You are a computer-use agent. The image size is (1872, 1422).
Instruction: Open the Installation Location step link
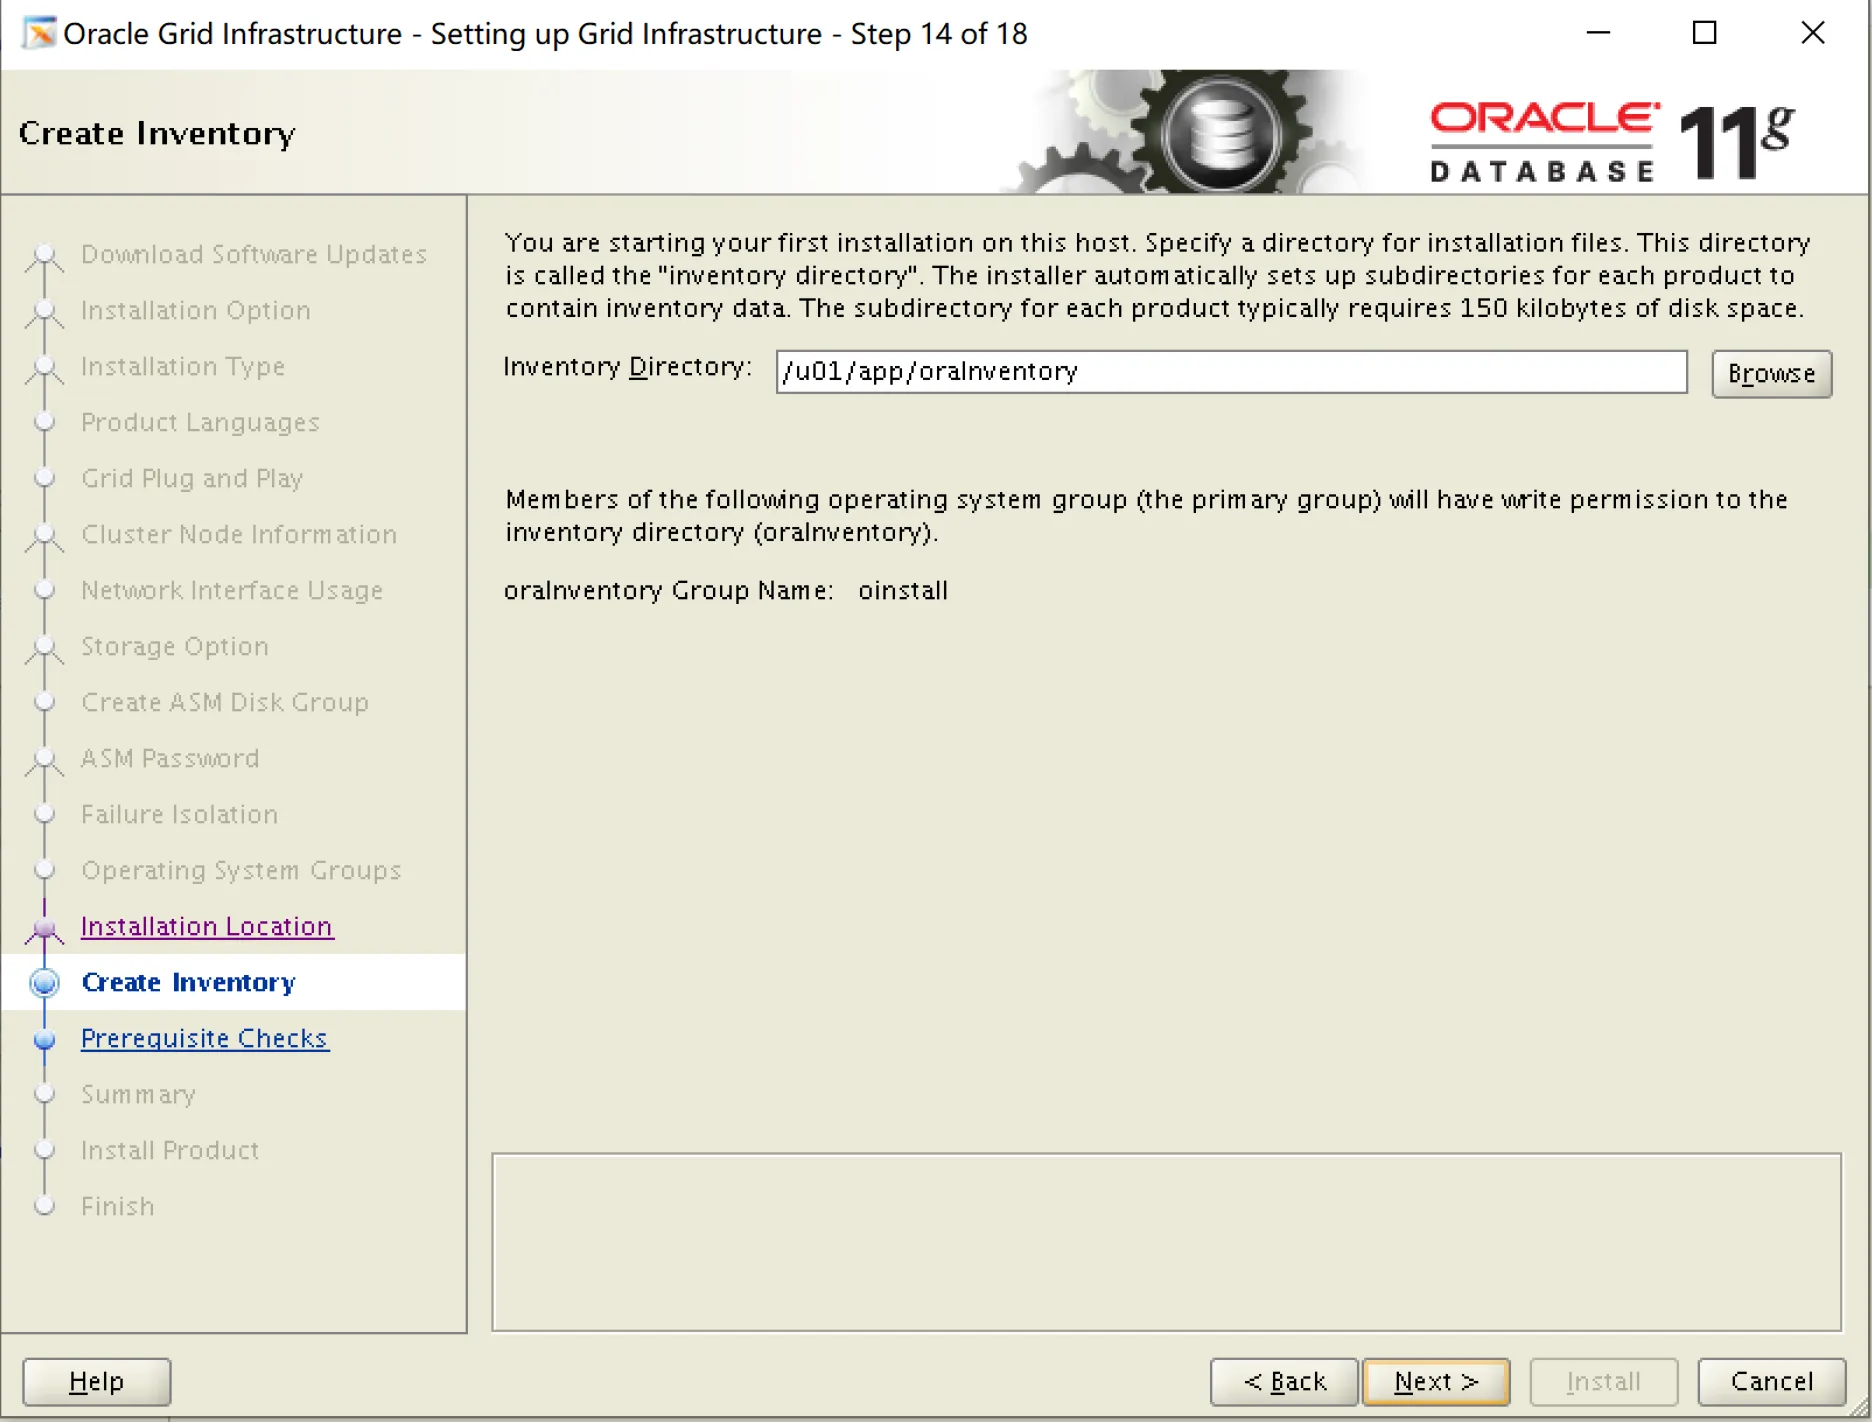pyautogui.click(x=206, y=926)
